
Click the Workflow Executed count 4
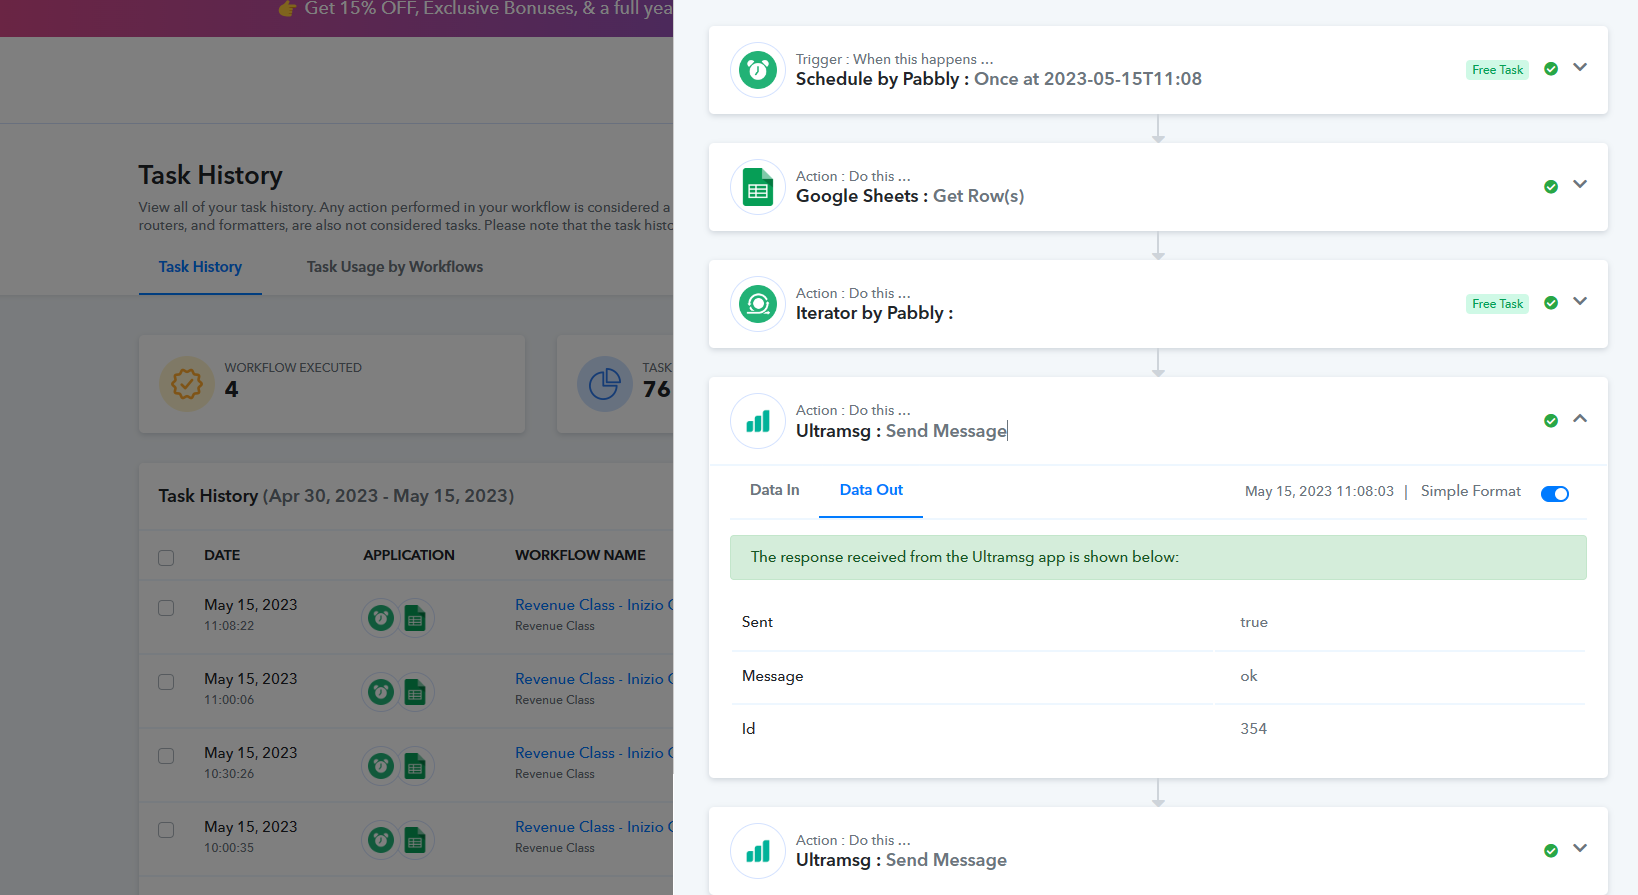tap(231, 390)
